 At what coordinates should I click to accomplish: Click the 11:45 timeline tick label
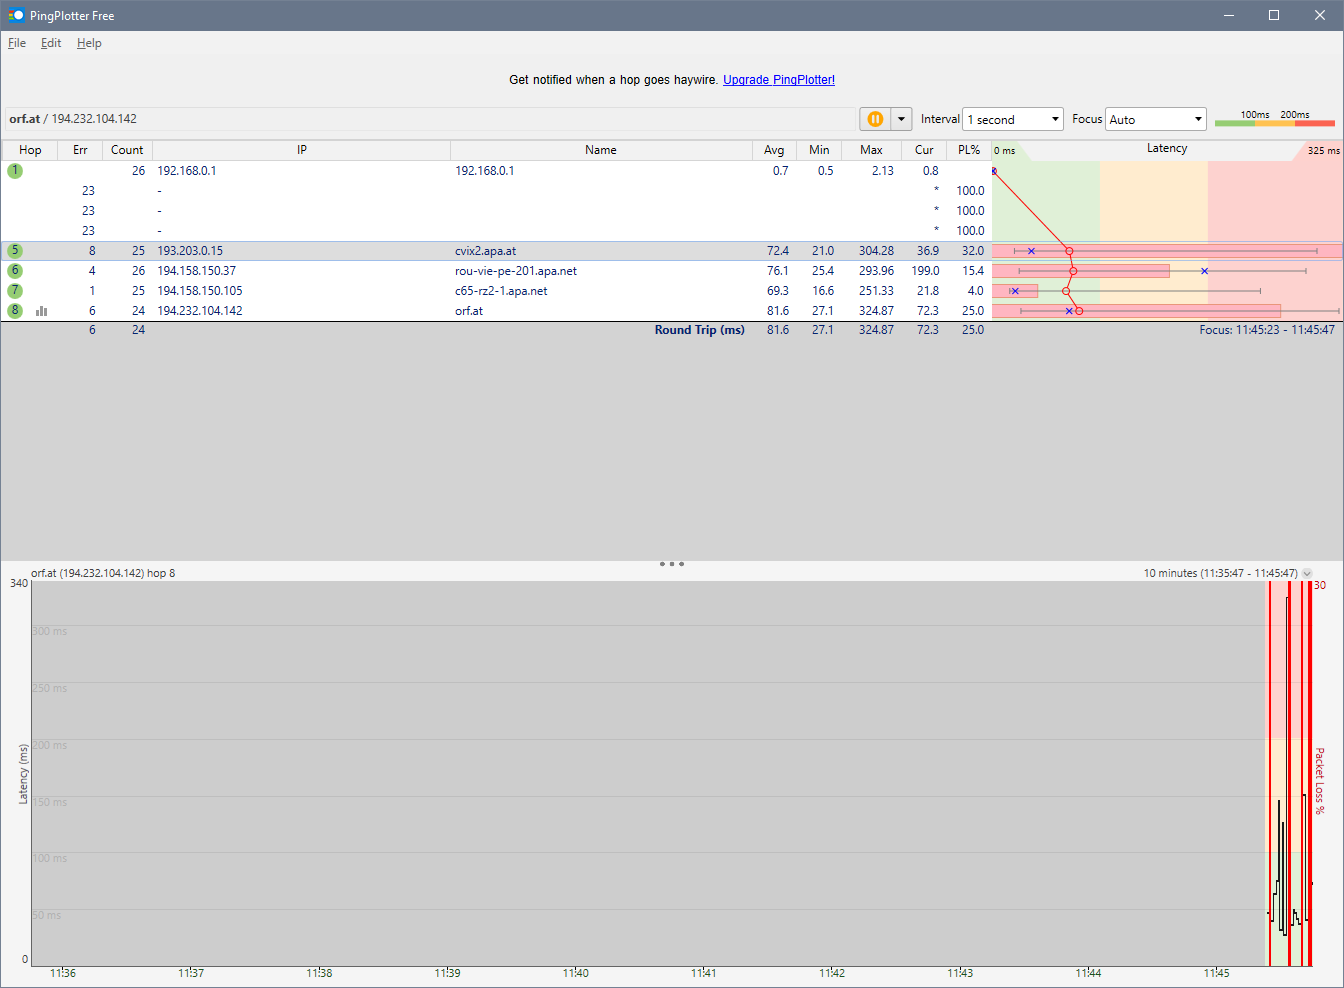click(1216, 973)
